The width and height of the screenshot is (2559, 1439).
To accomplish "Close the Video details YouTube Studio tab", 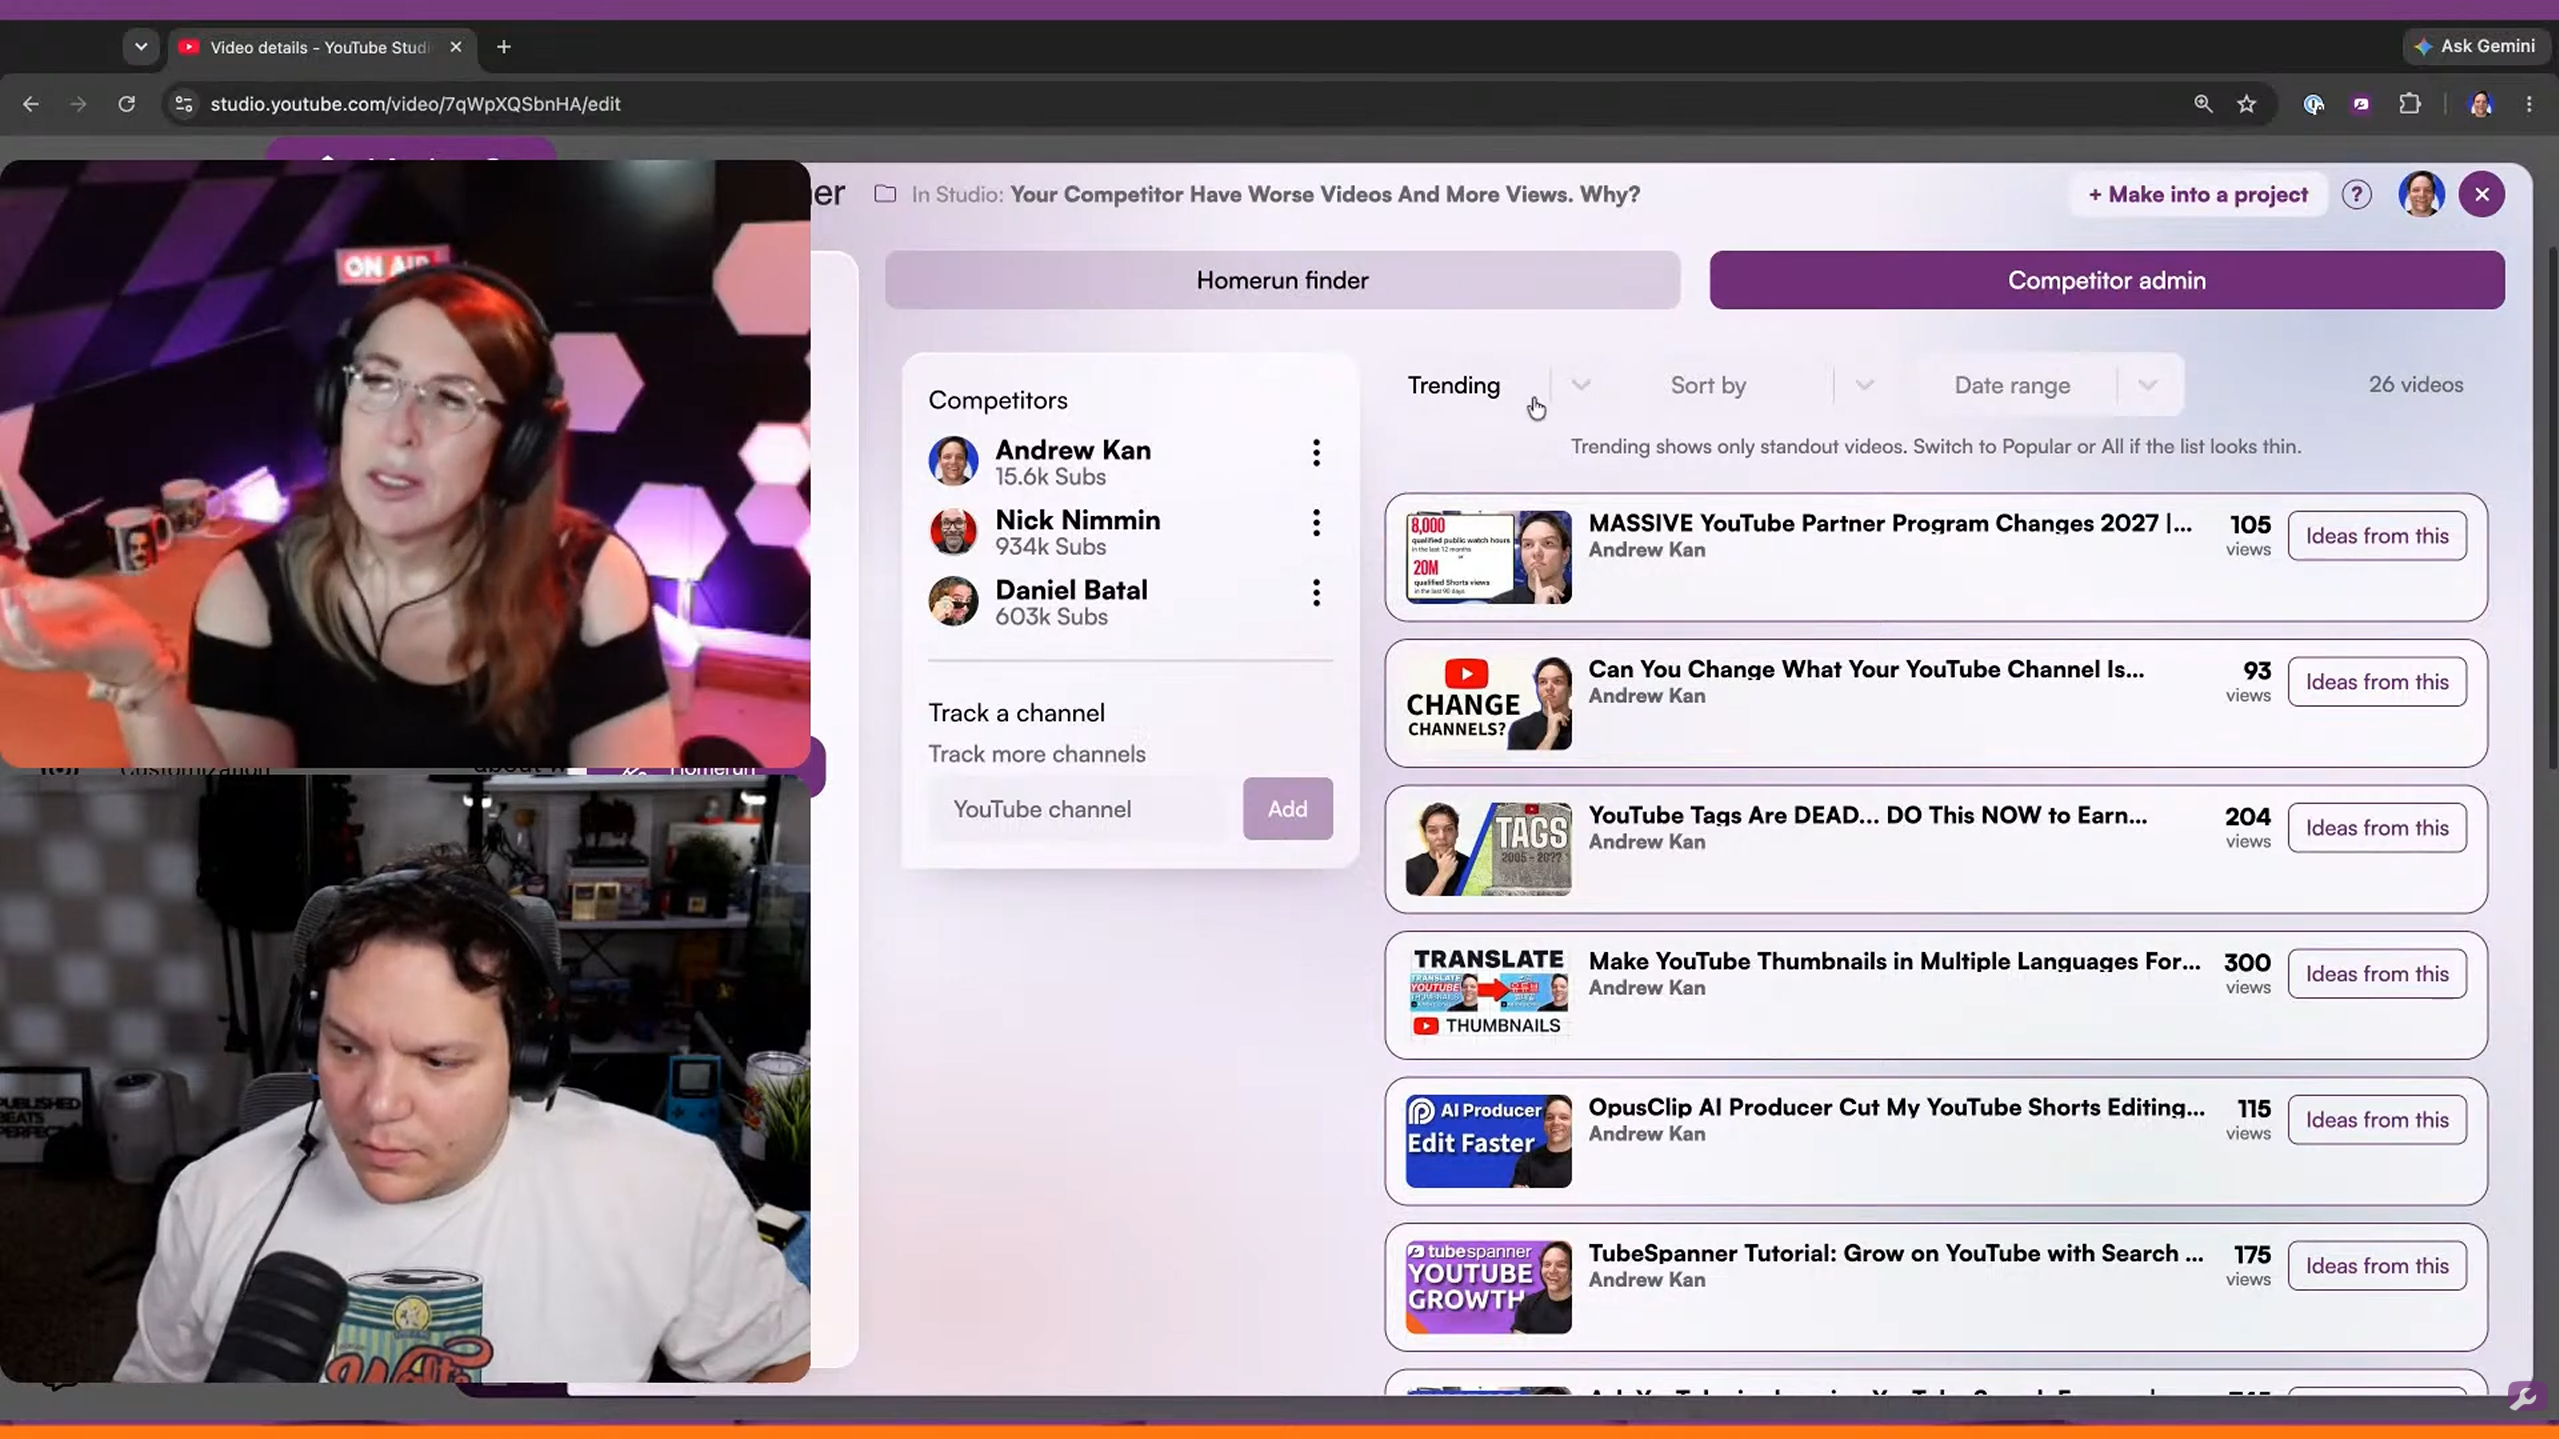I will (x=456, y=47).
